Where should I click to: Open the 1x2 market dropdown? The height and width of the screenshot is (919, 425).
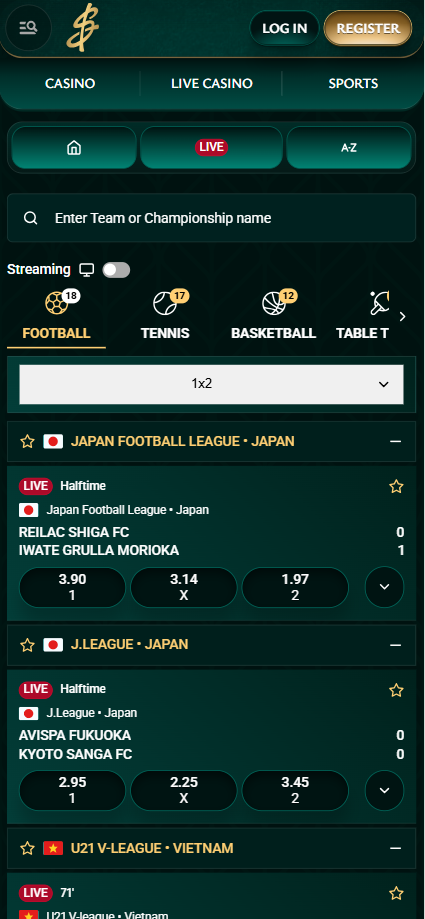tap(211, 384)
